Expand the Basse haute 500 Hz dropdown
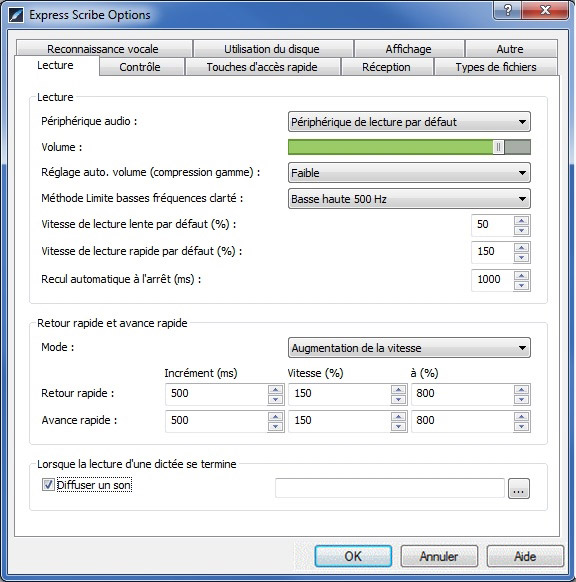This screenshot has height=582, width=576. pos(409,199)
